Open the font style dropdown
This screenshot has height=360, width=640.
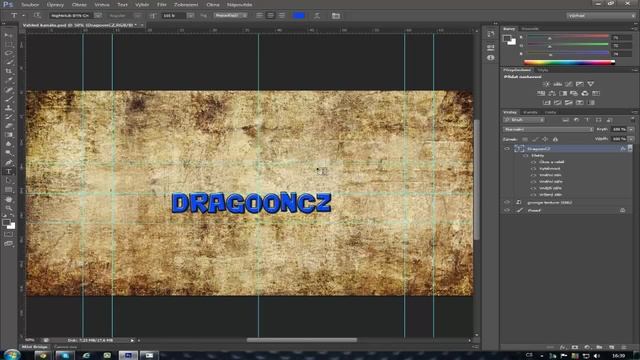[x=138, y=16]
